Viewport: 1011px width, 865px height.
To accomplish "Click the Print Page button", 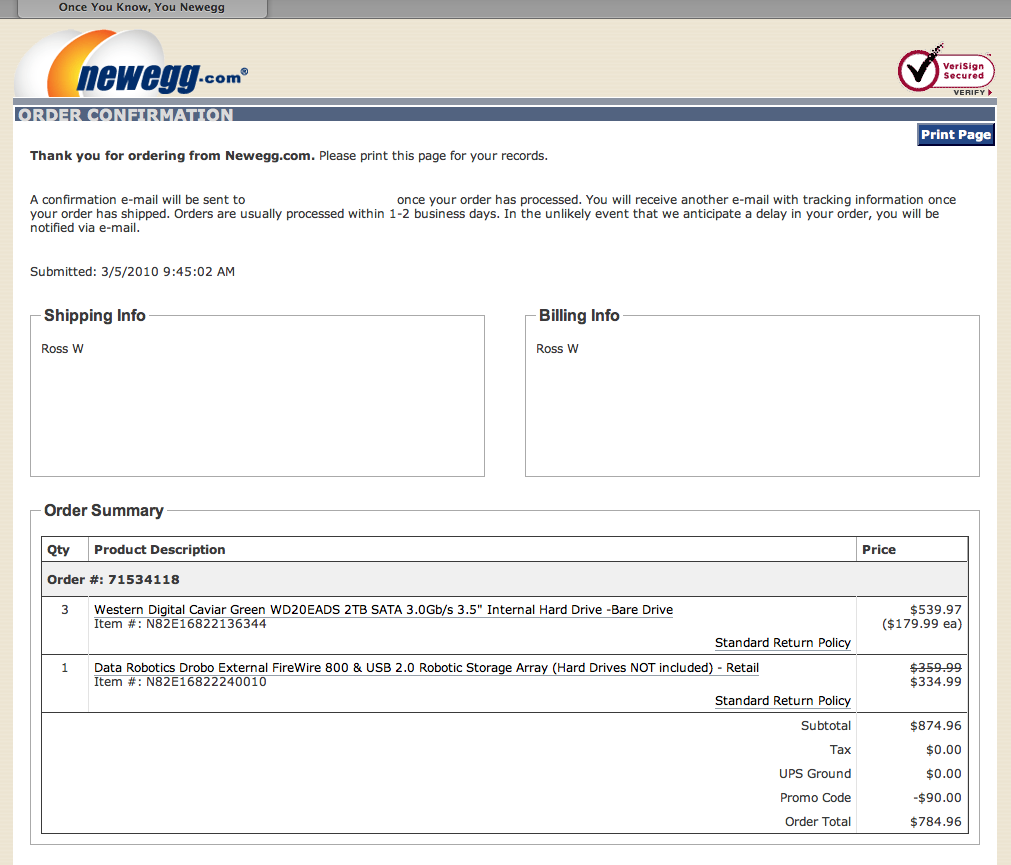I will 956,135.
